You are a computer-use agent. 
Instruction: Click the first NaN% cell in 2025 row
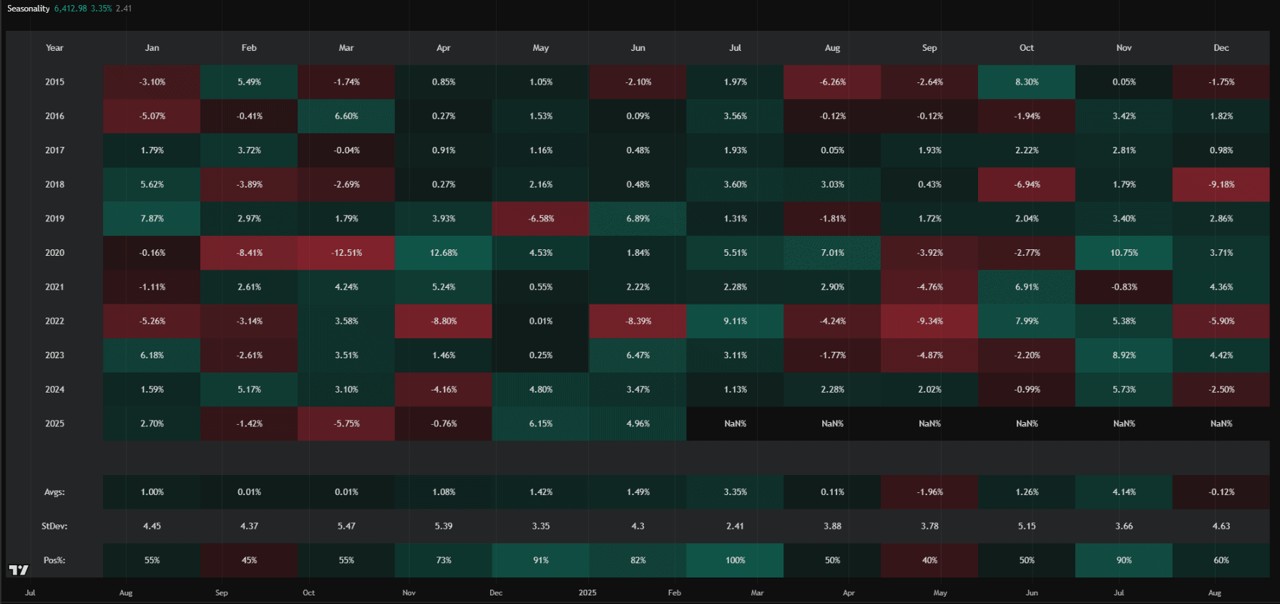(x=735, y=423)
